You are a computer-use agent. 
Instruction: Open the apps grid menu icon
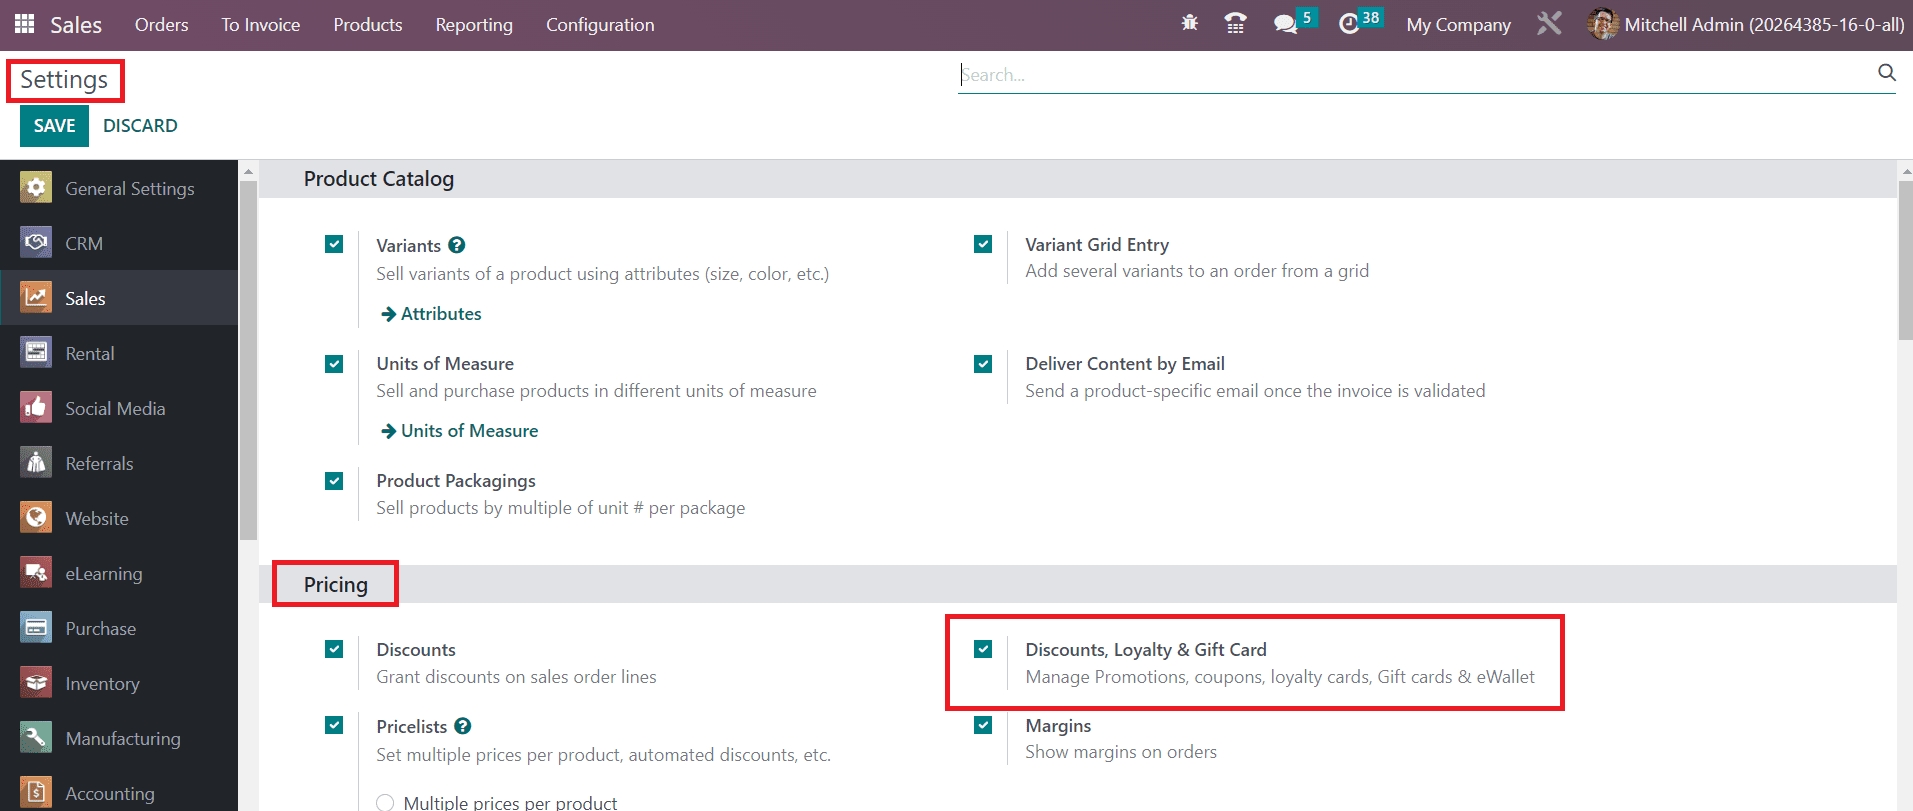24,24
